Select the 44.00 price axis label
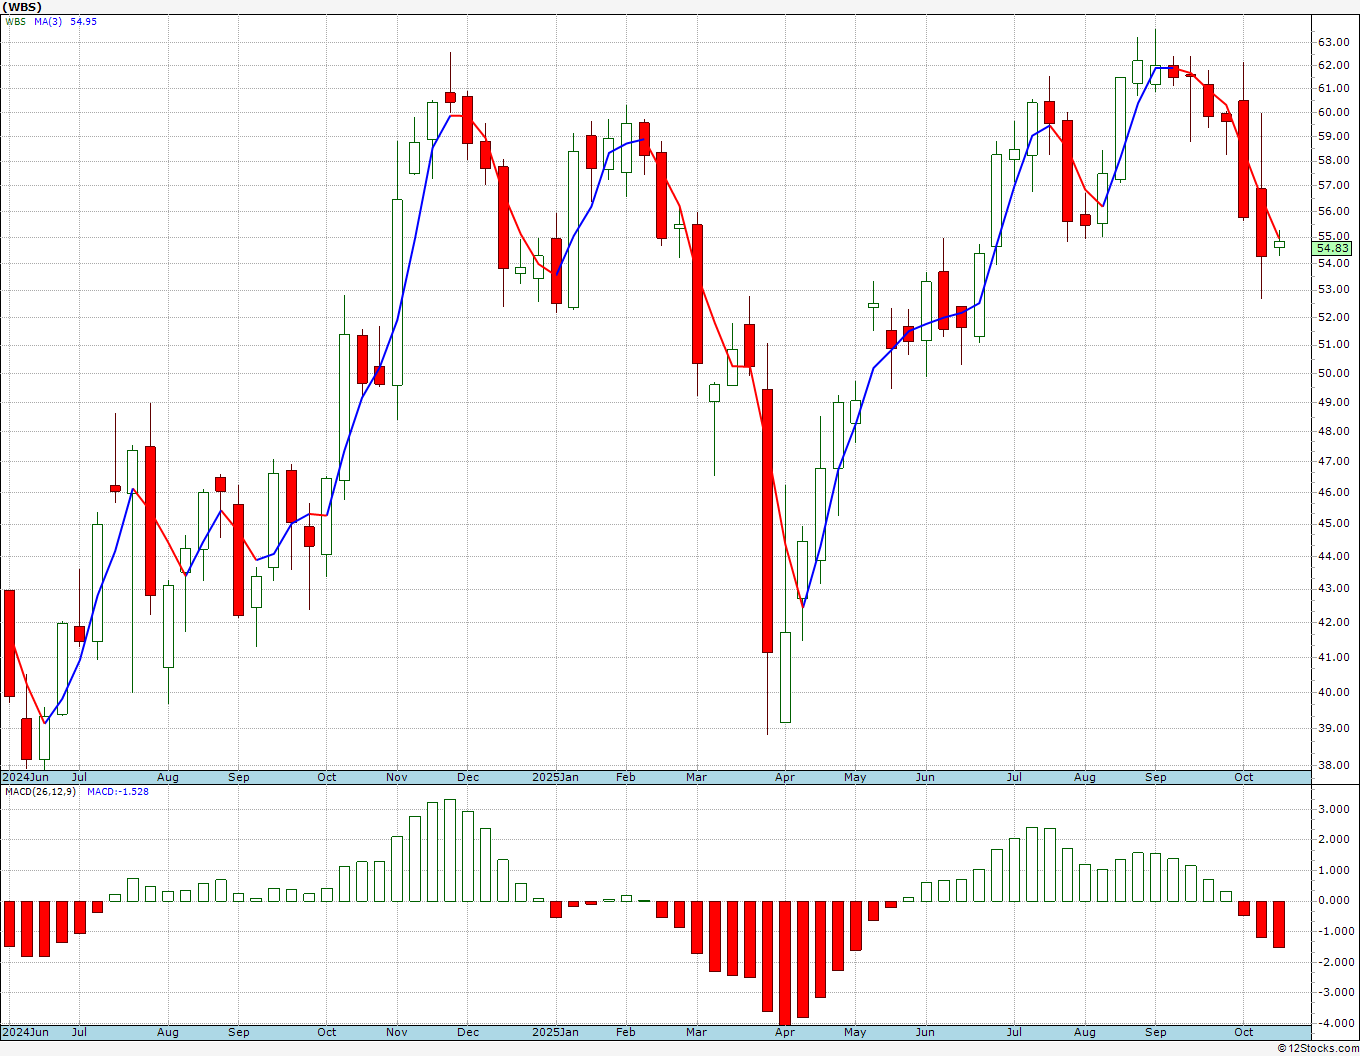 tap(1333, 556)
